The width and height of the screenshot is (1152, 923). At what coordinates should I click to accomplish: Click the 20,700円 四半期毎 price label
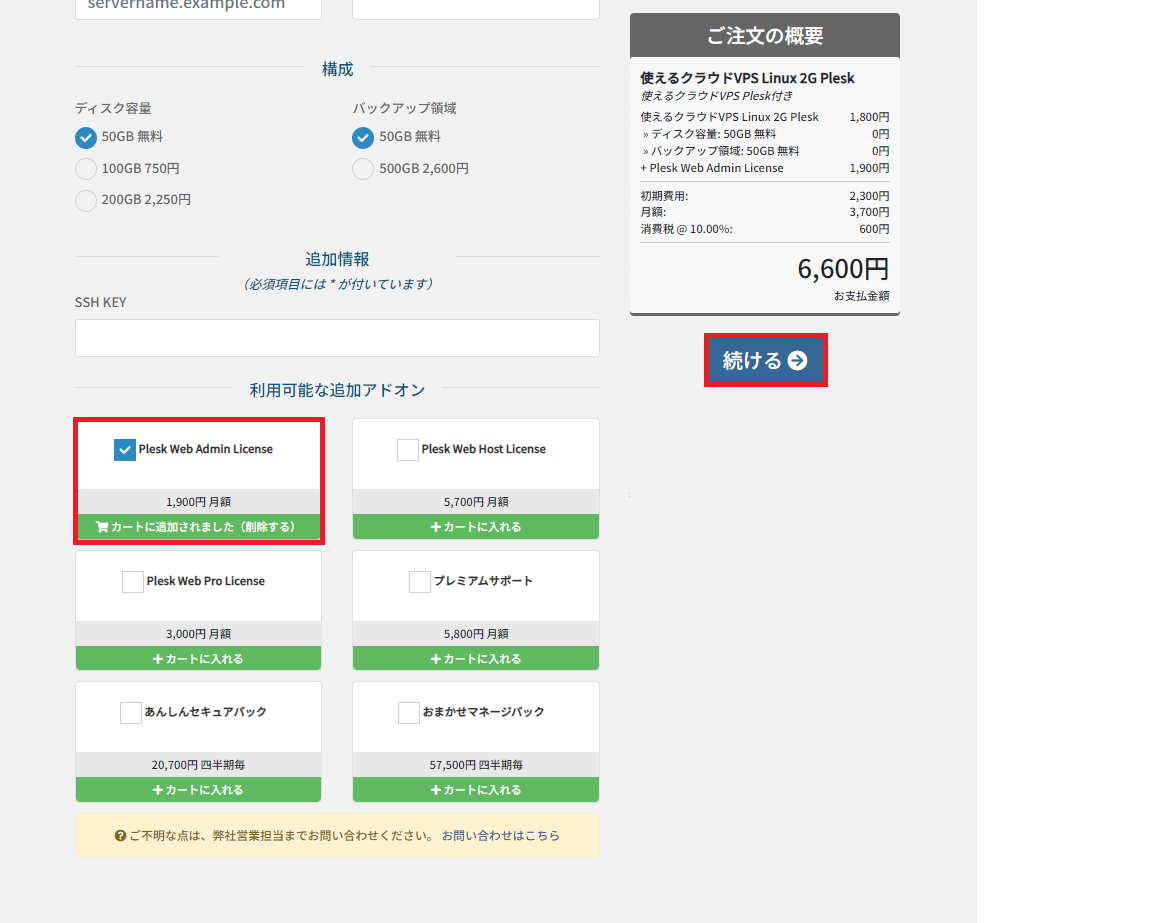pos(198,765)
